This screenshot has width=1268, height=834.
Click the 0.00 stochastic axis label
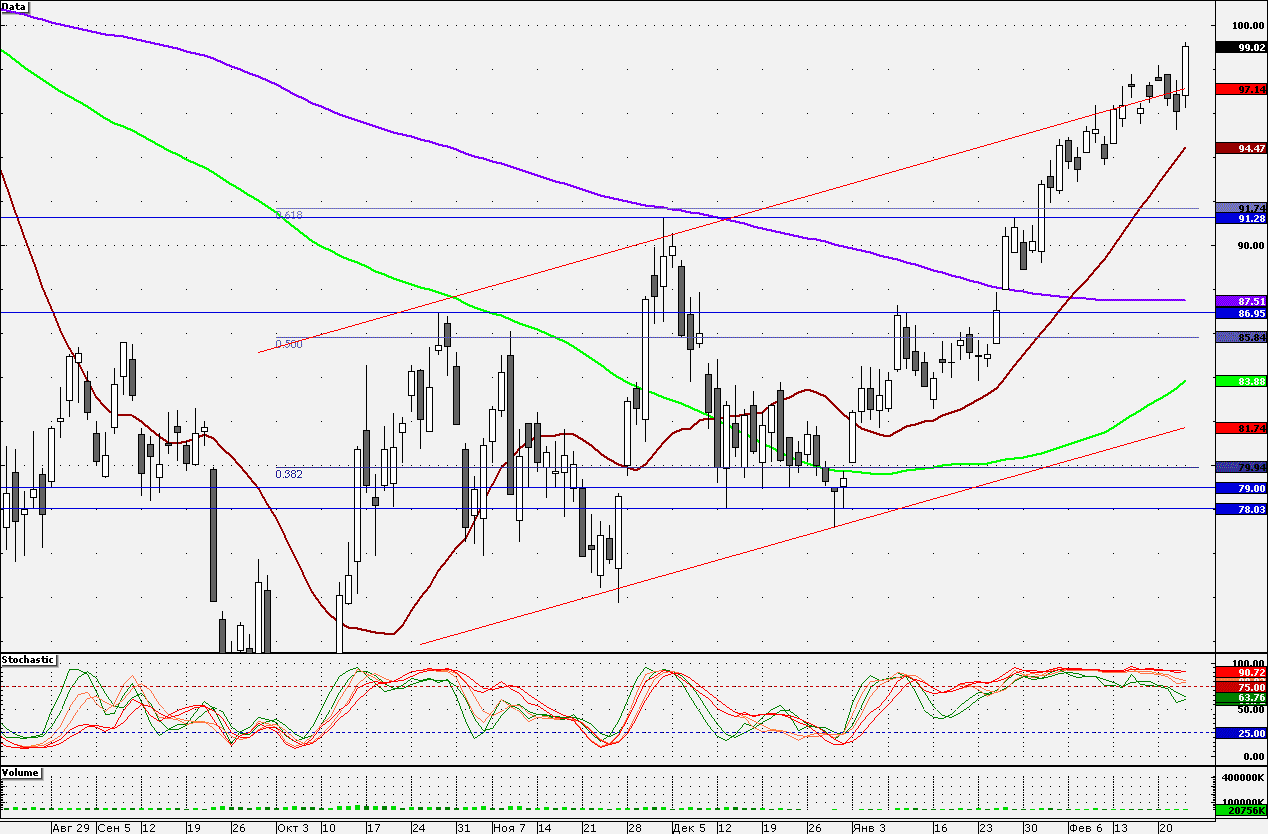(1253, 756)
